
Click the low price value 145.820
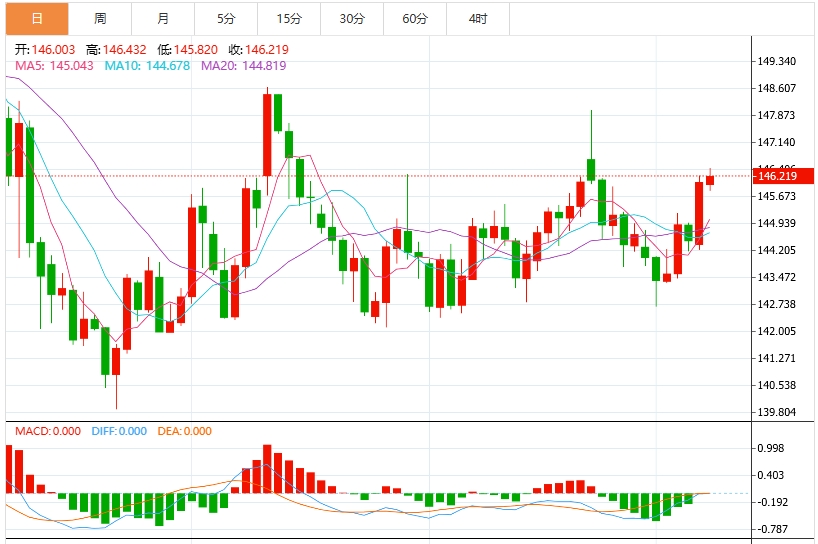[x=196, y=50]
